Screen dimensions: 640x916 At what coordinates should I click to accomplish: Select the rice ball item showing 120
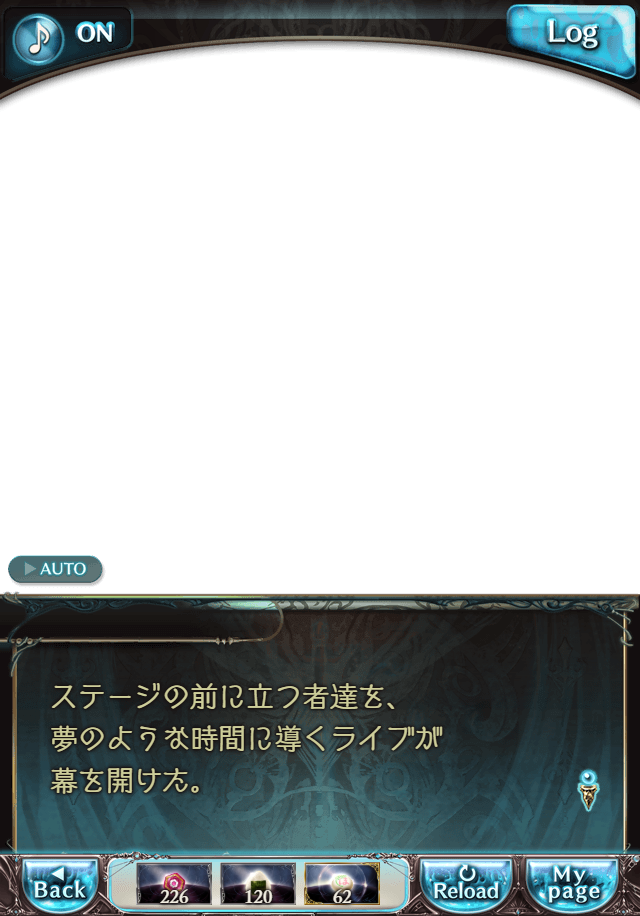(258, 884)
